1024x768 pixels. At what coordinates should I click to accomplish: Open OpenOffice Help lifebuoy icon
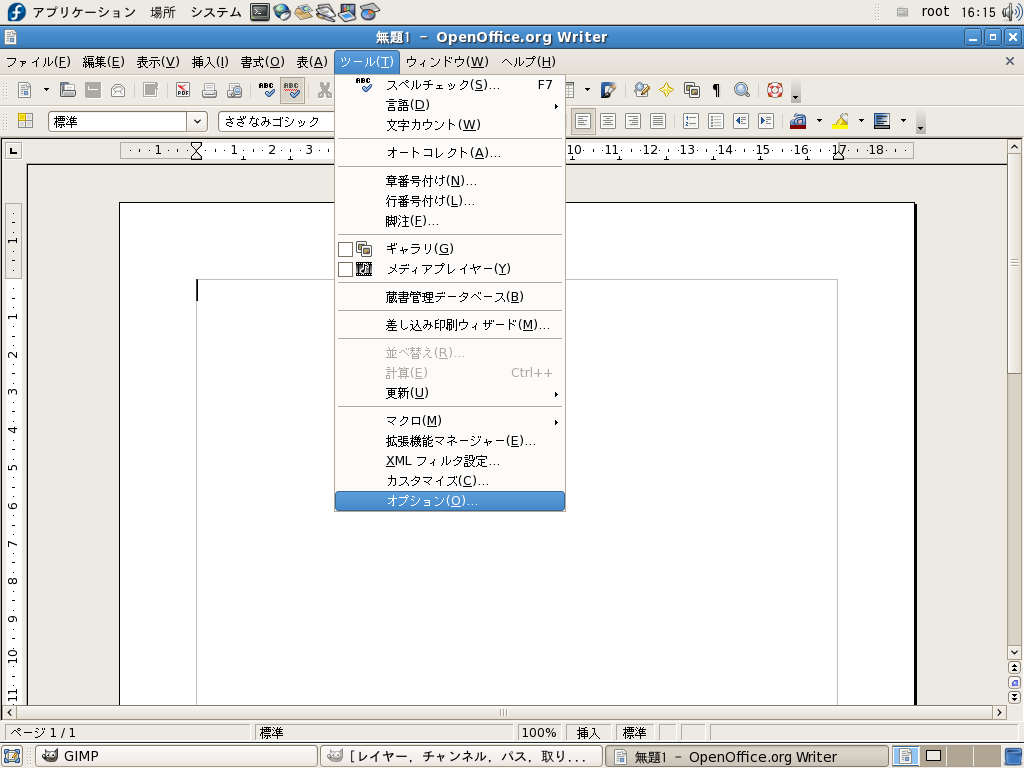775,90
